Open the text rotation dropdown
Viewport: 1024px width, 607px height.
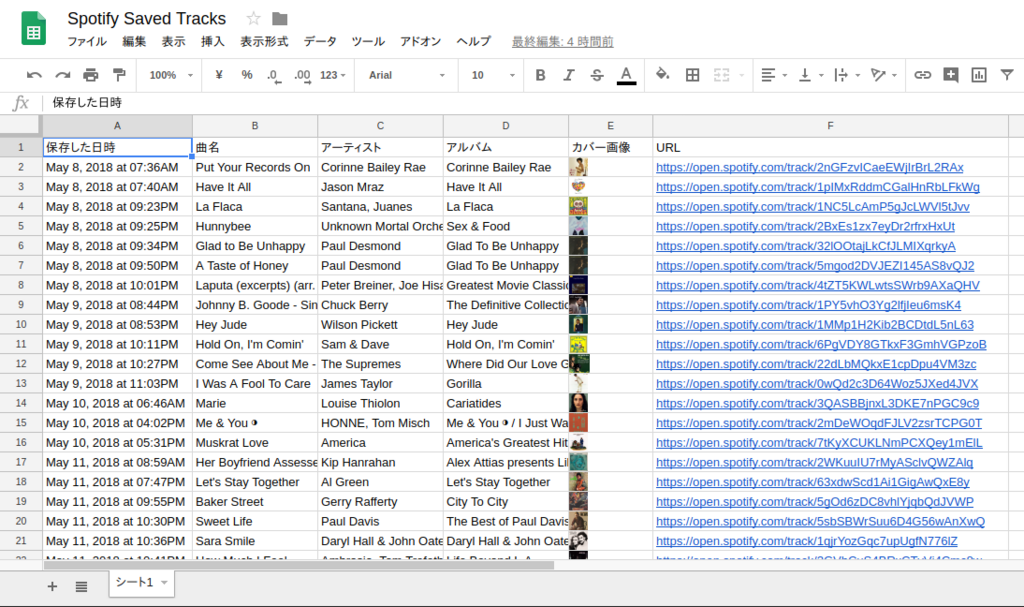(x=884, y=75)
